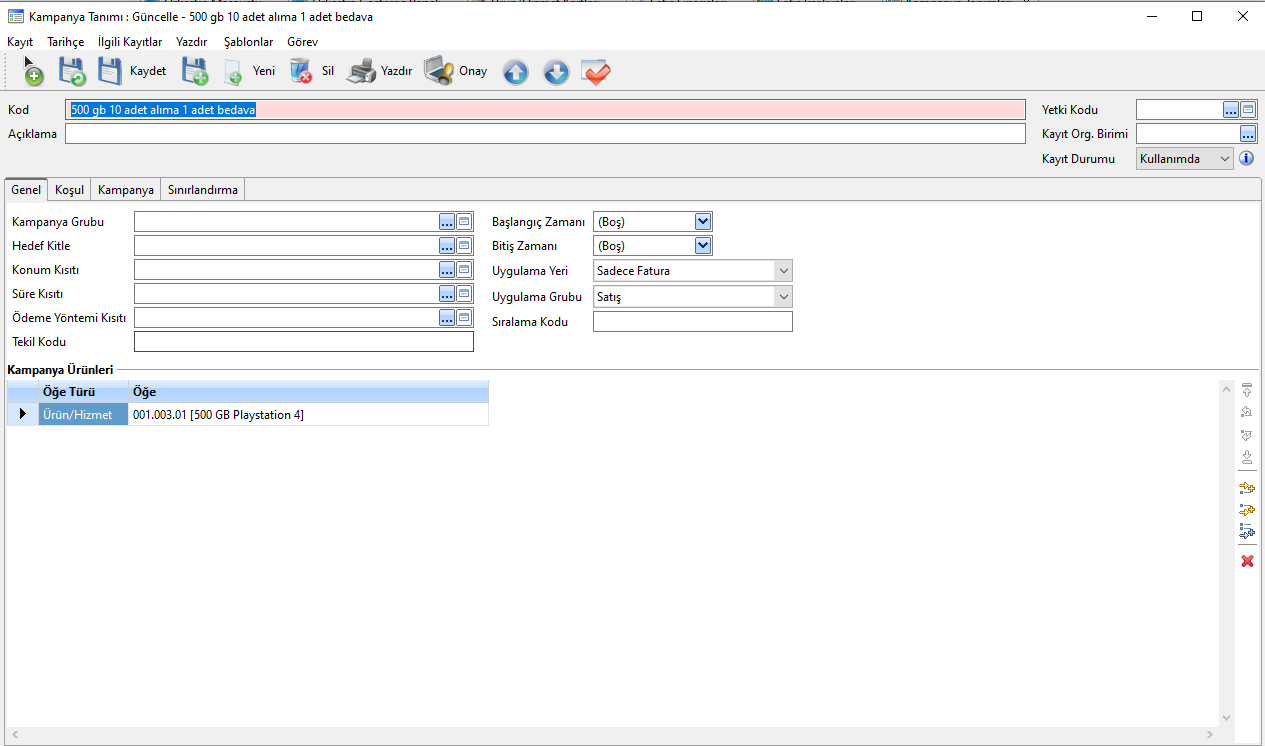Click the Kayıt Durumu blue info icon
This screenshot has width=1265, height=746.
1246,158
